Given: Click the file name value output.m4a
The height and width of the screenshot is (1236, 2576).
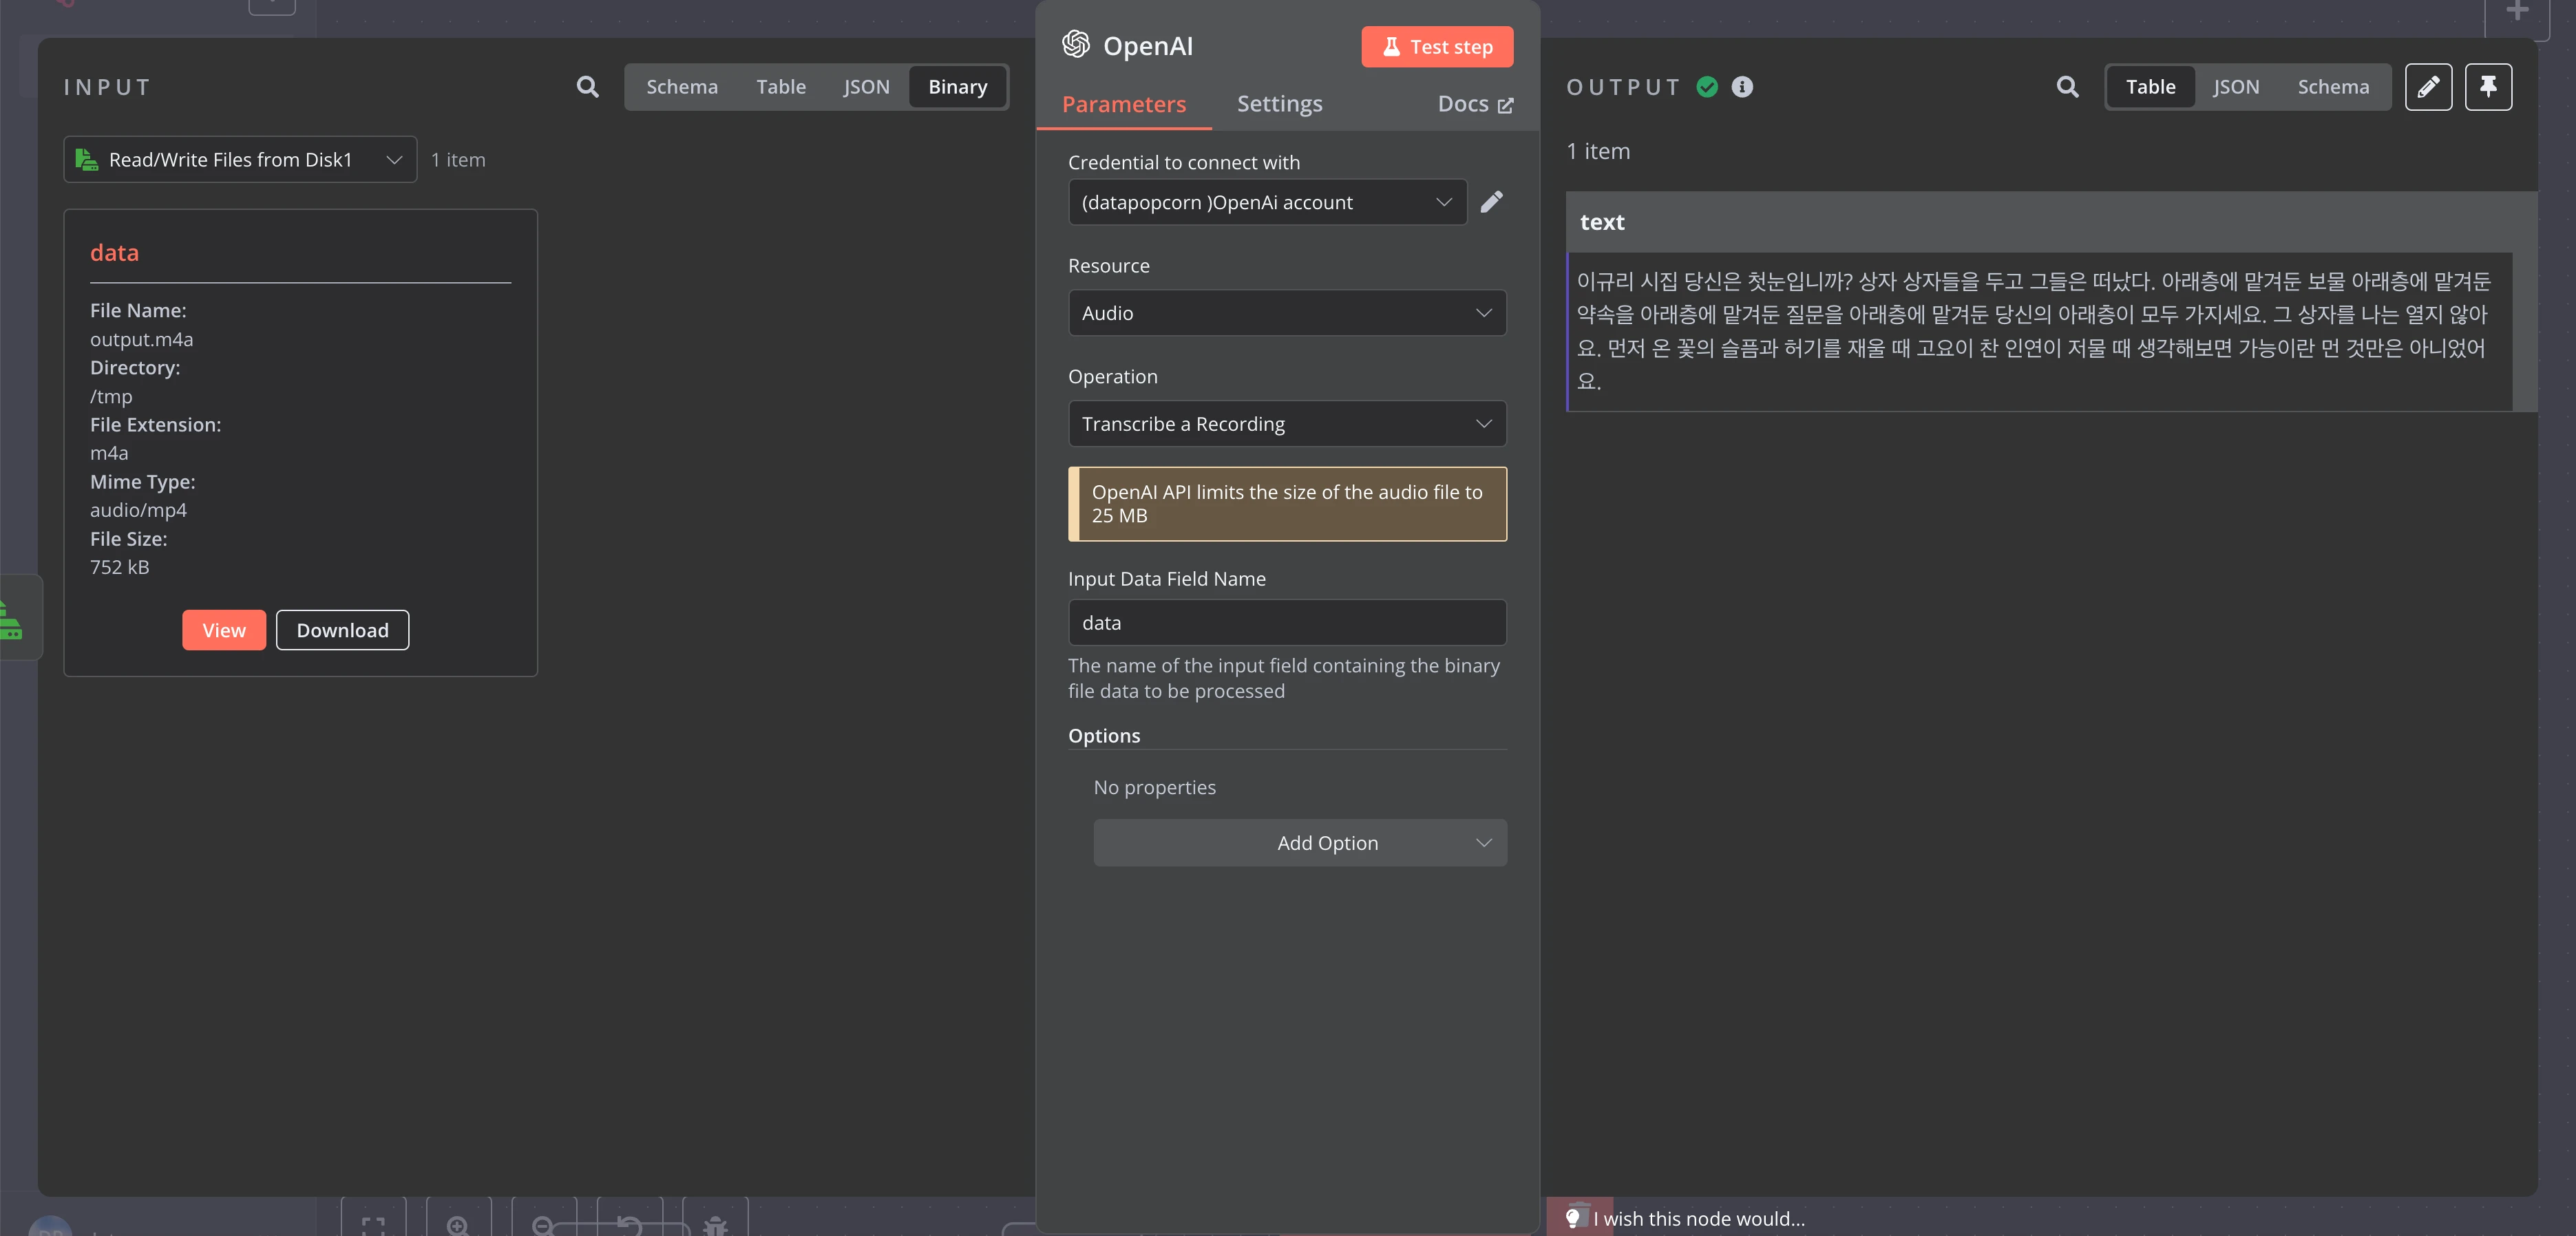Looking at the screenshot, I should coord(142,340).
